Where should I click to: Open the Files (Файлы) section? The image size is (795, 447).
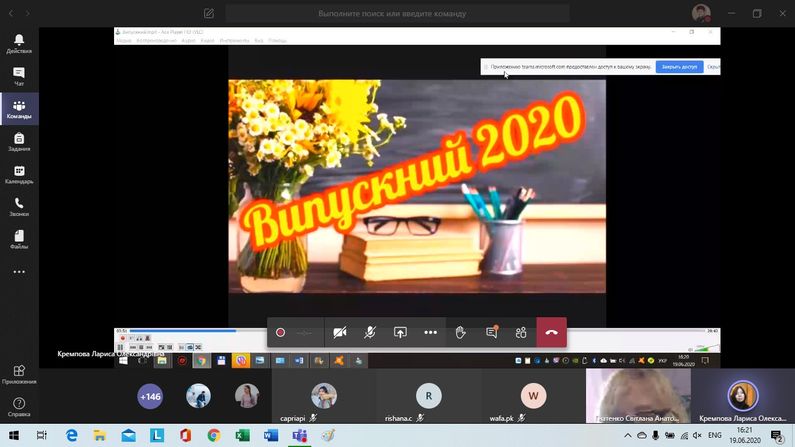click(19, 239)
